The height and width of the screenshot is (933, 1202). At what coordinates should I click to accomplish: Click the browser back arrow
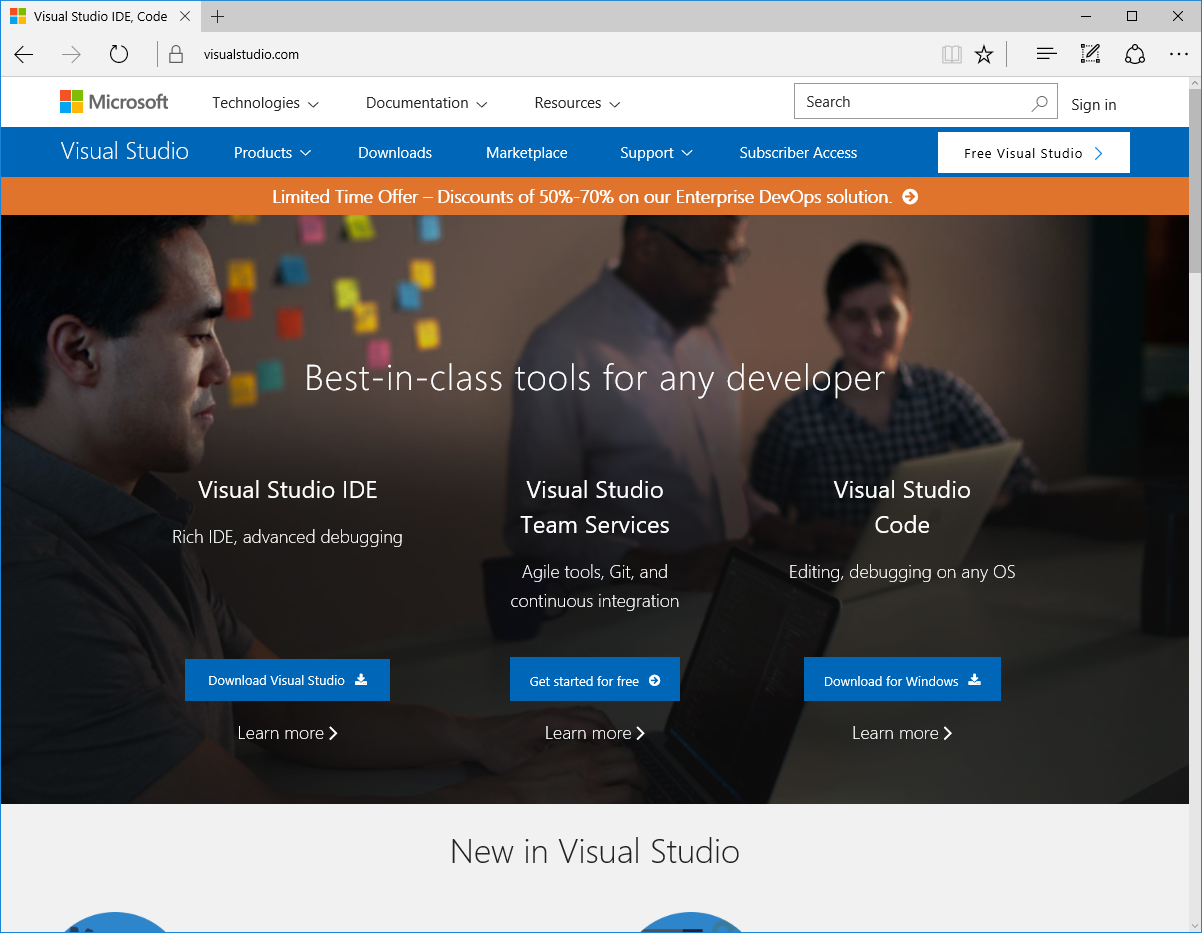[24, 54]
